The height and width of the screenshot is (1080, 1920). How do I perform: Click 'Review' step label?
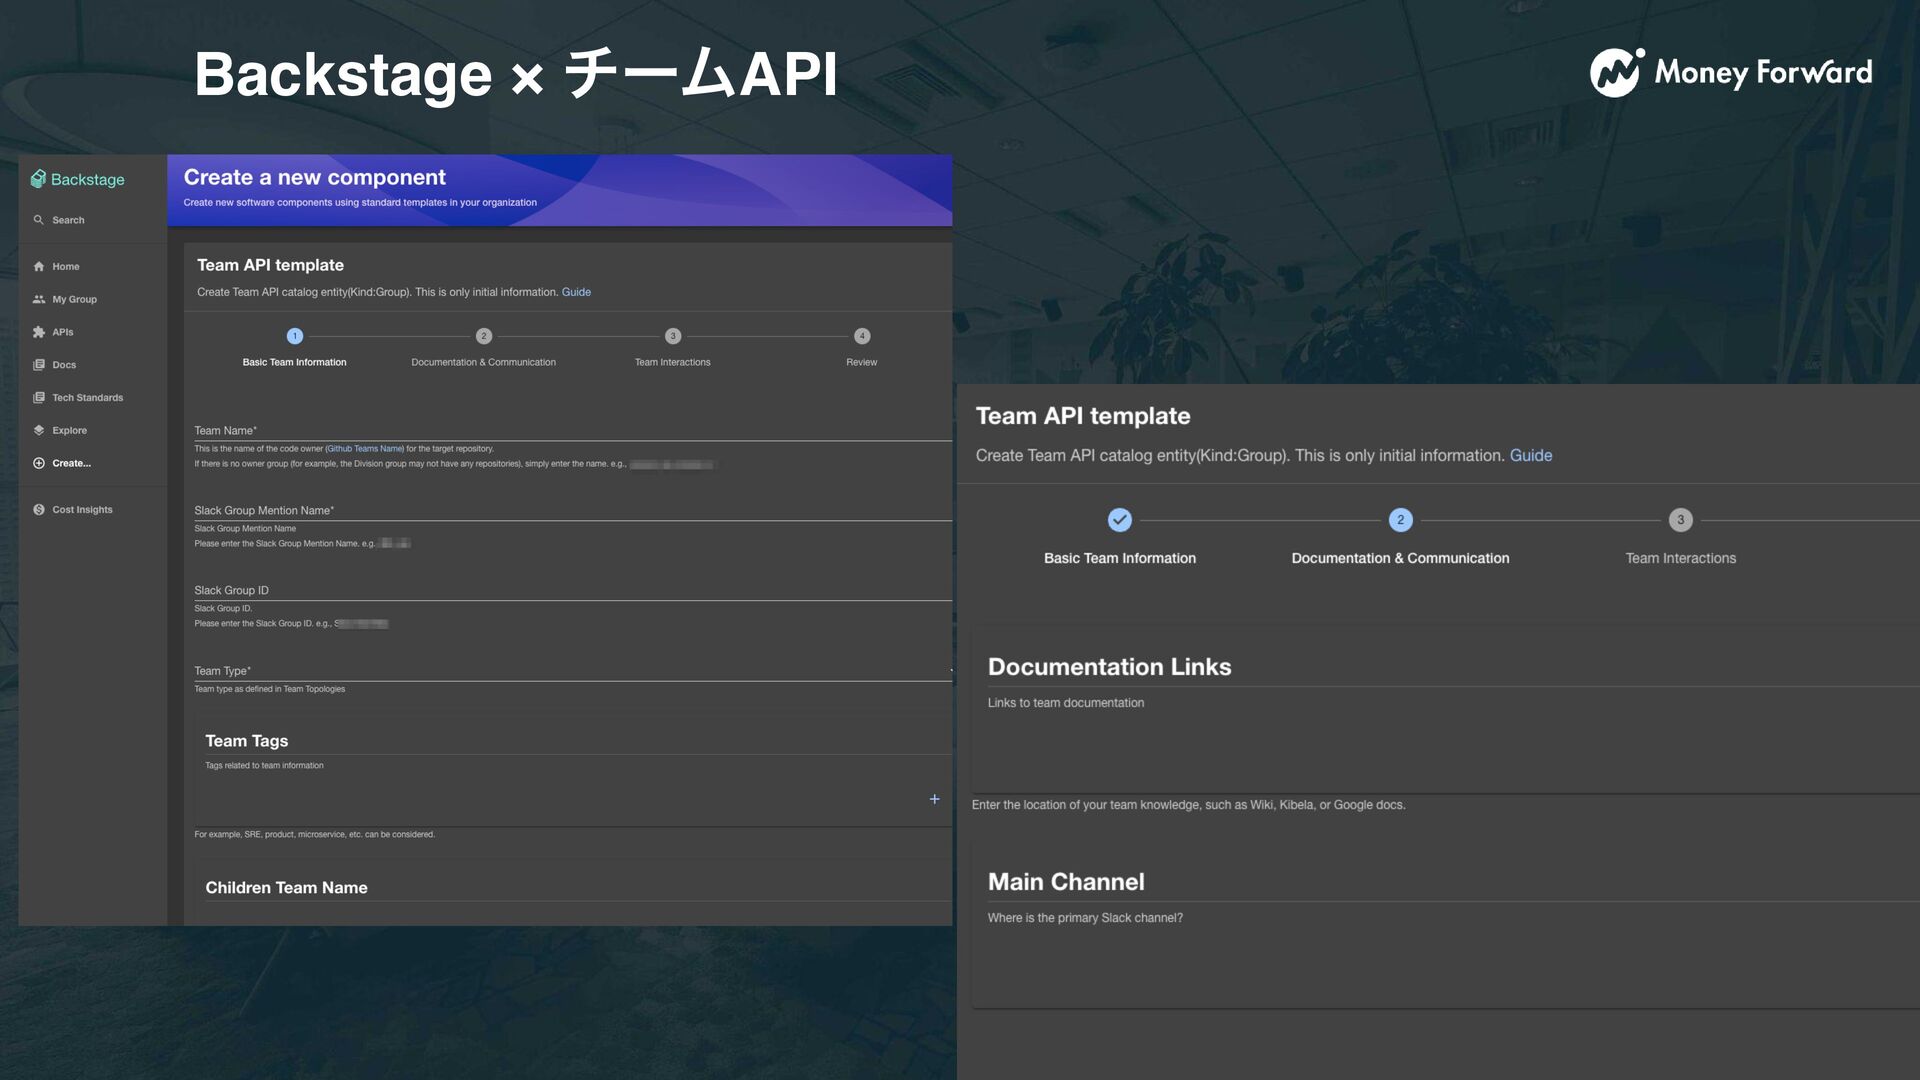862,362
